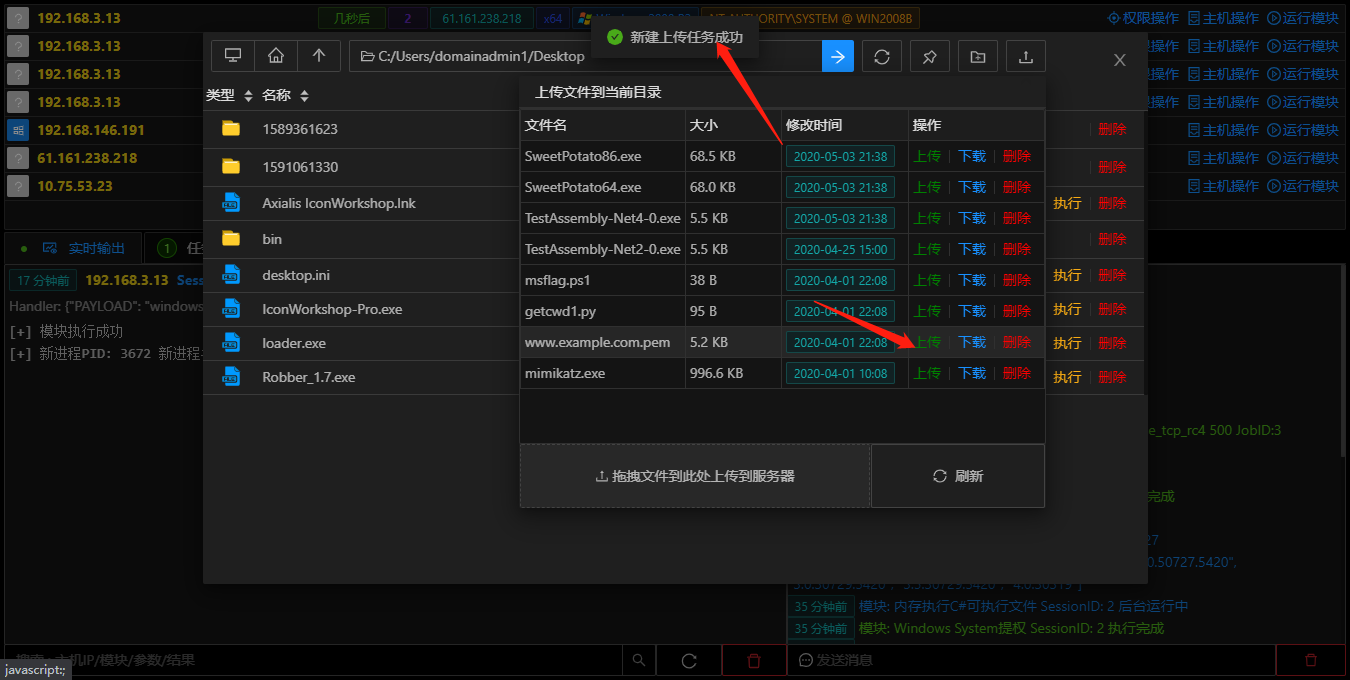Execute loader.exe via 执行 link
This screenshot has height=680, width=1350.
(x=1067, y=343)
